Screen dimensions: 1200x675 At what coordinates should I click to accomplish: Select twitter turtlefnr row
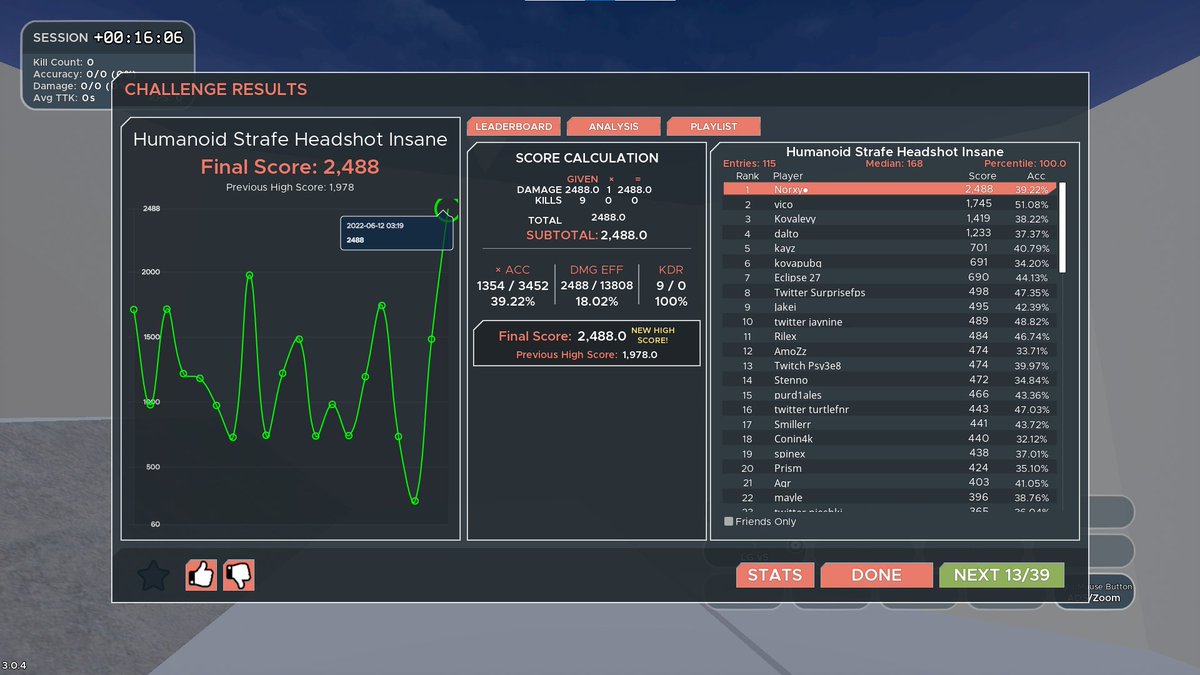pos(889,410)
